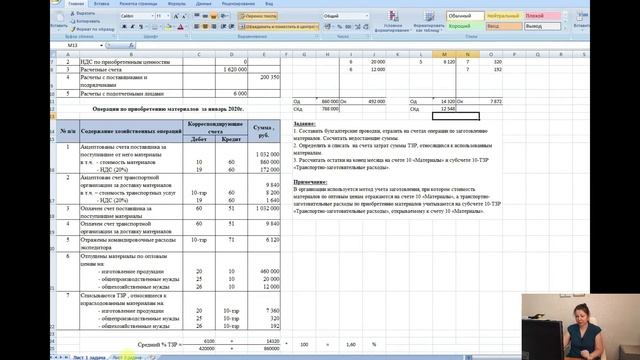Screen dimensions: 640x360
Task: Toggle Middle Align vertical alignment
Action: point(205,16)
